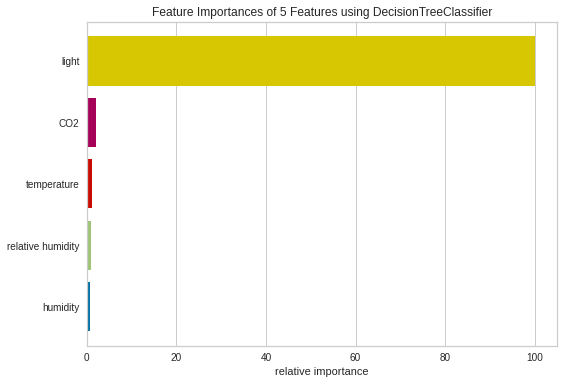Image resolution: width=564 pixels, height=384 pixels.
Task: Click the 'relative importance' x-axis label
Action: click(322, 371)
